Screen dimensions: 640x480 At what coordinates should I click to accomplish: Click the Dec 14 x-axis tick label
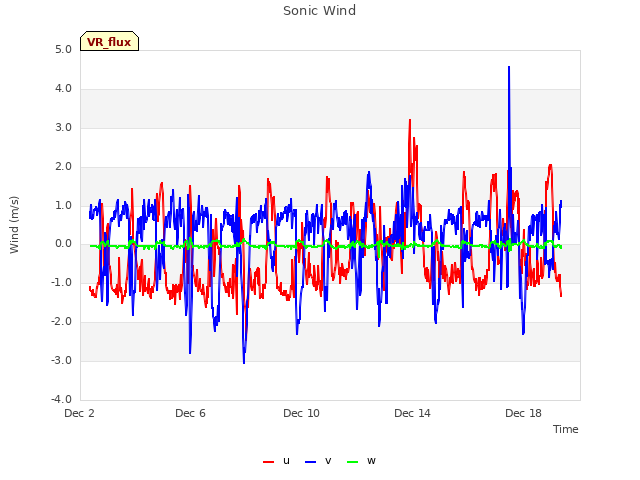point(412,413)
